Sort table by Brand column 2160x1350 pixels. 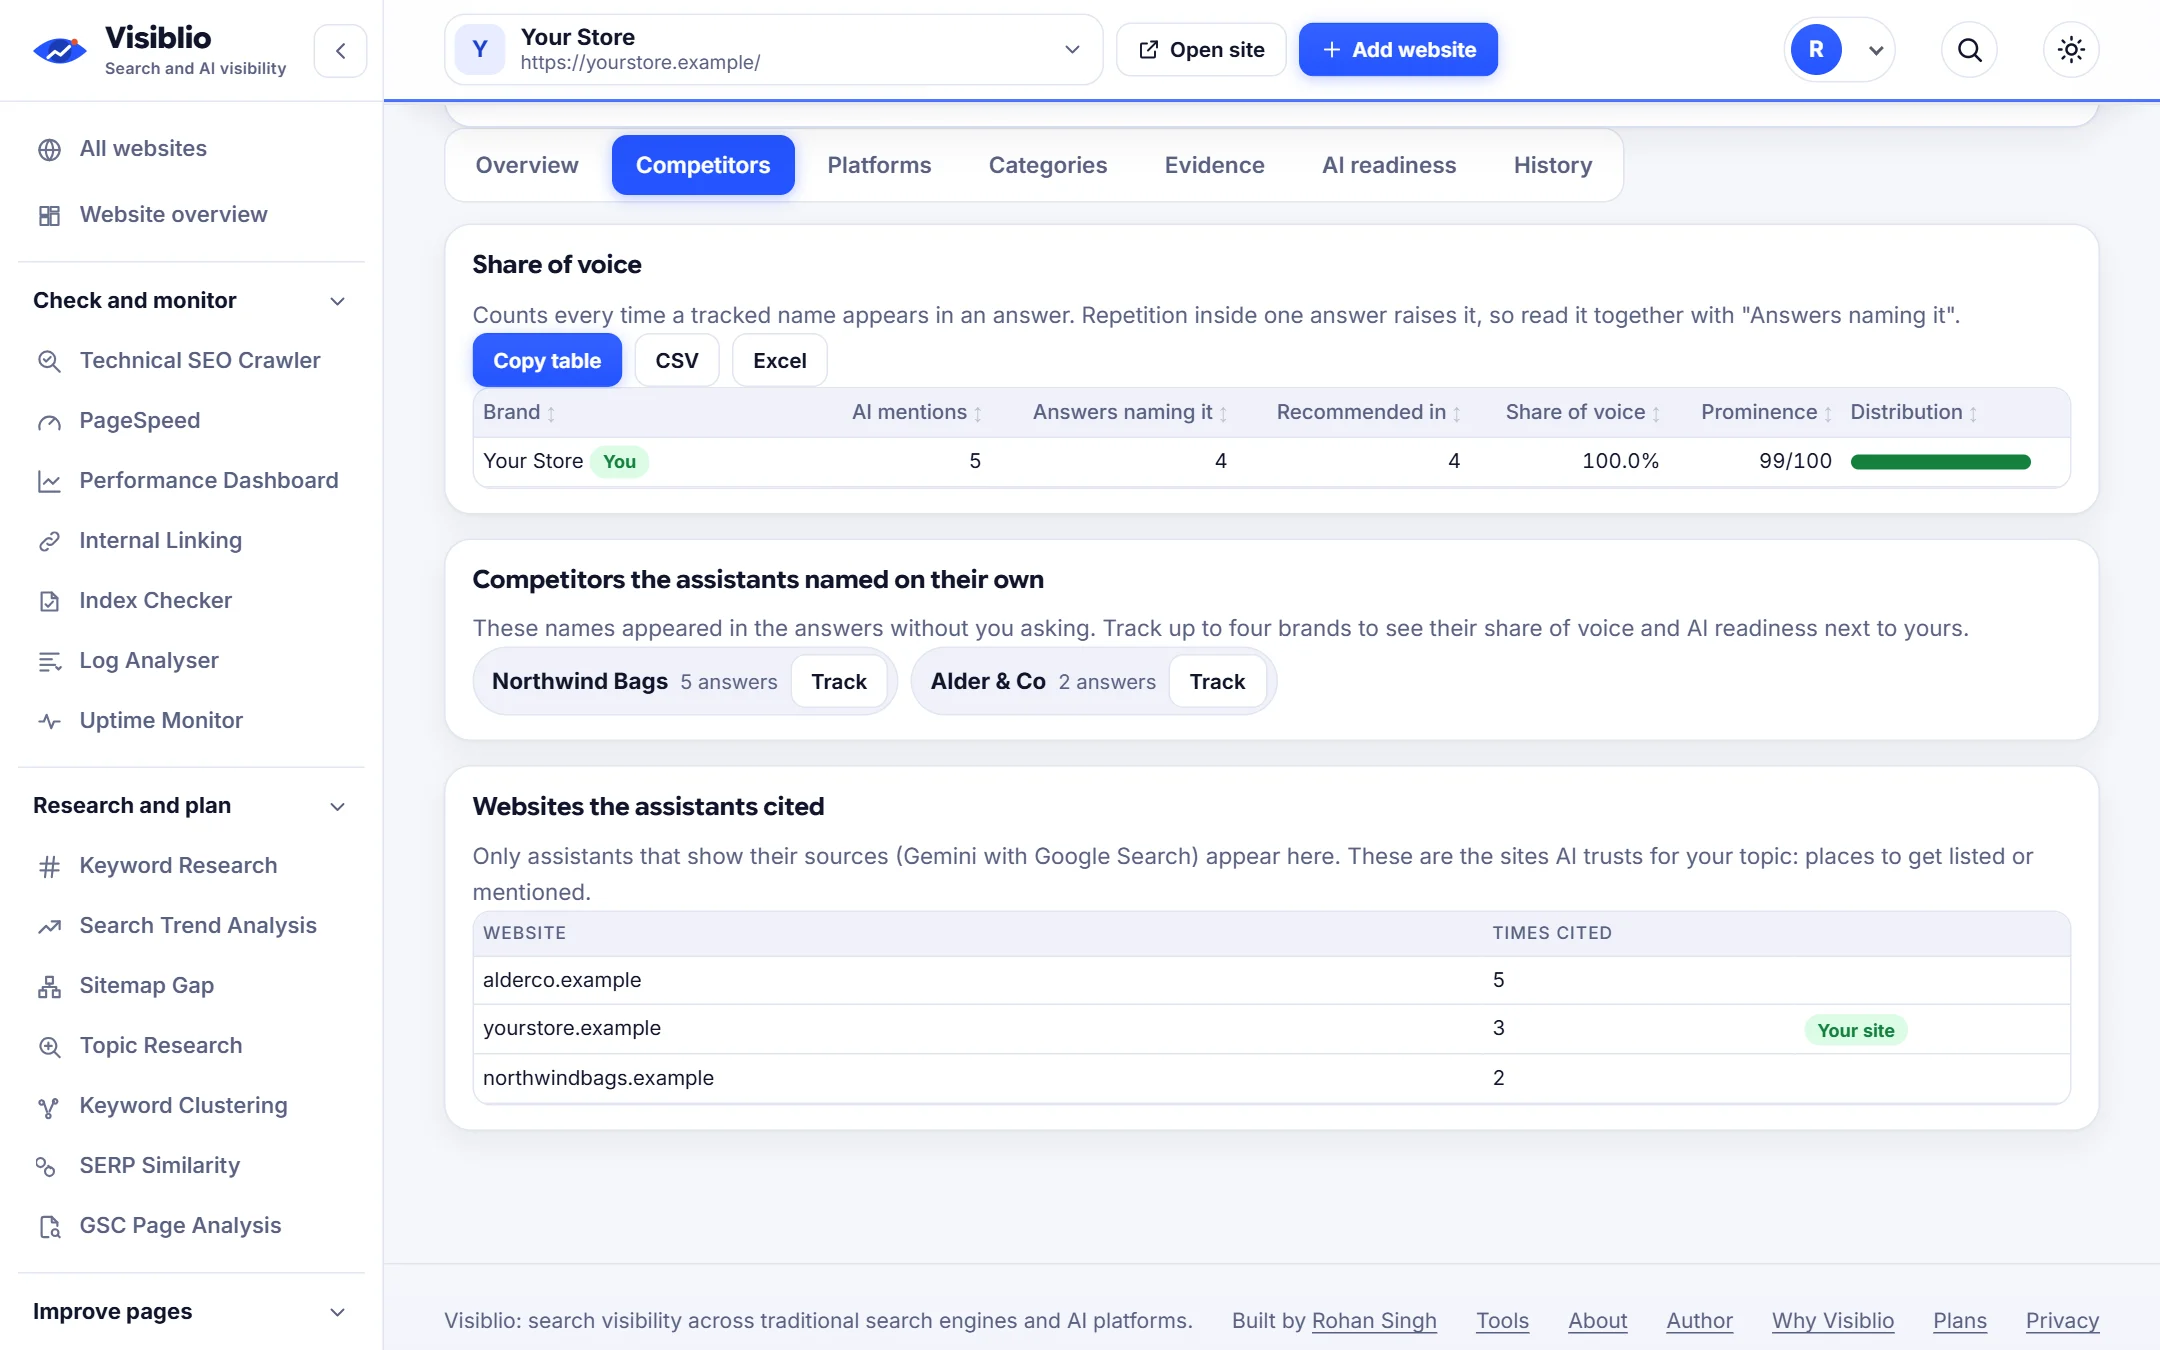click(519, 412)
